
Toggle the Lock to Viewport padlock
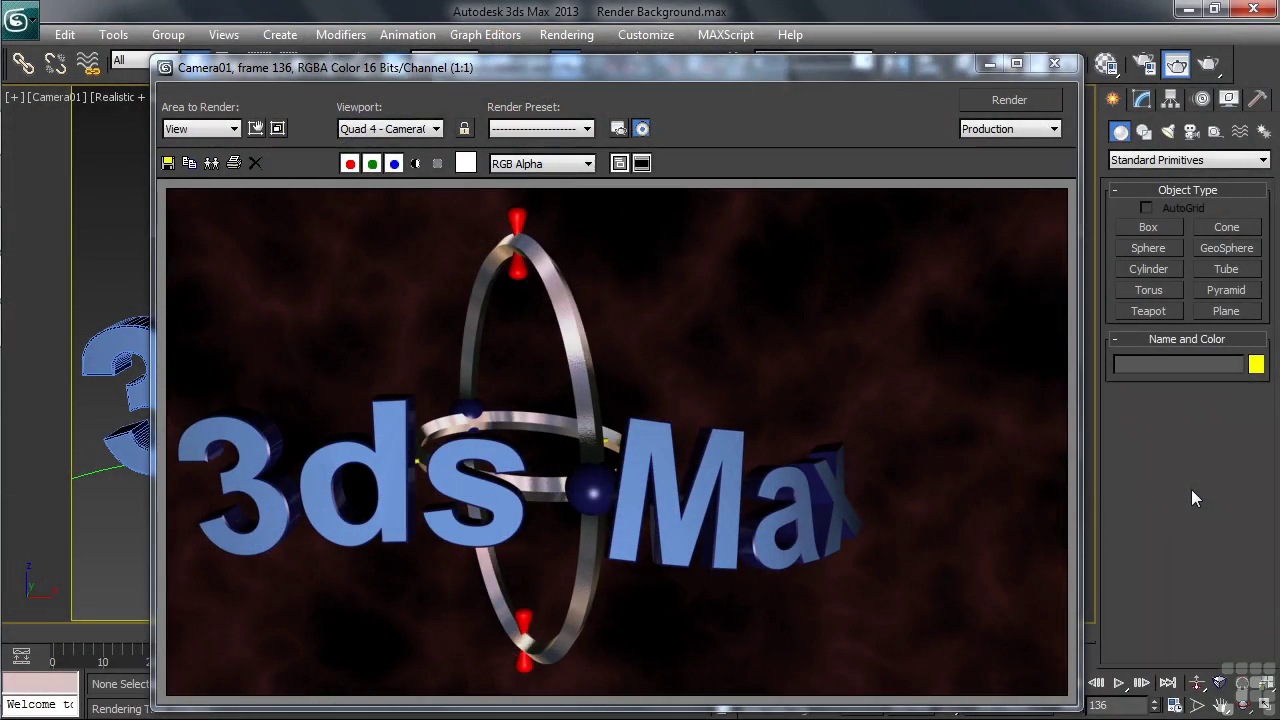(x=464, y=128)
